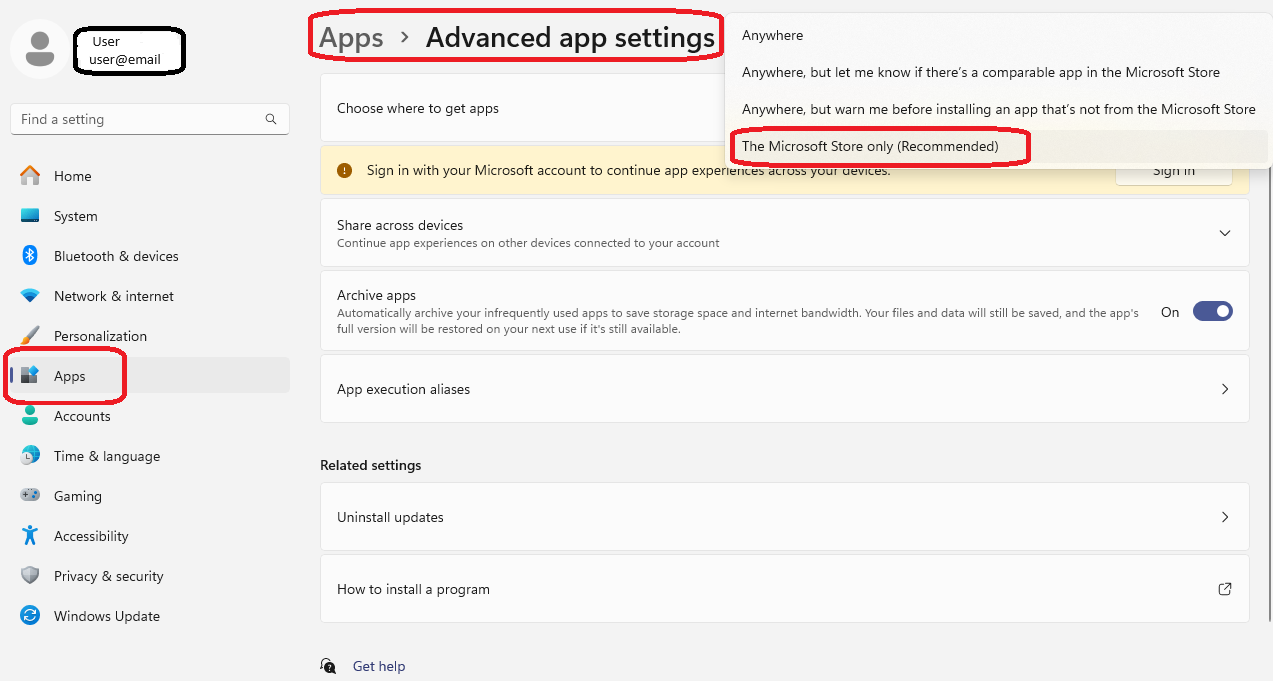1279x686 pixels.
Task: Open Privacy & security settings
Action: (x=150, y=576)
